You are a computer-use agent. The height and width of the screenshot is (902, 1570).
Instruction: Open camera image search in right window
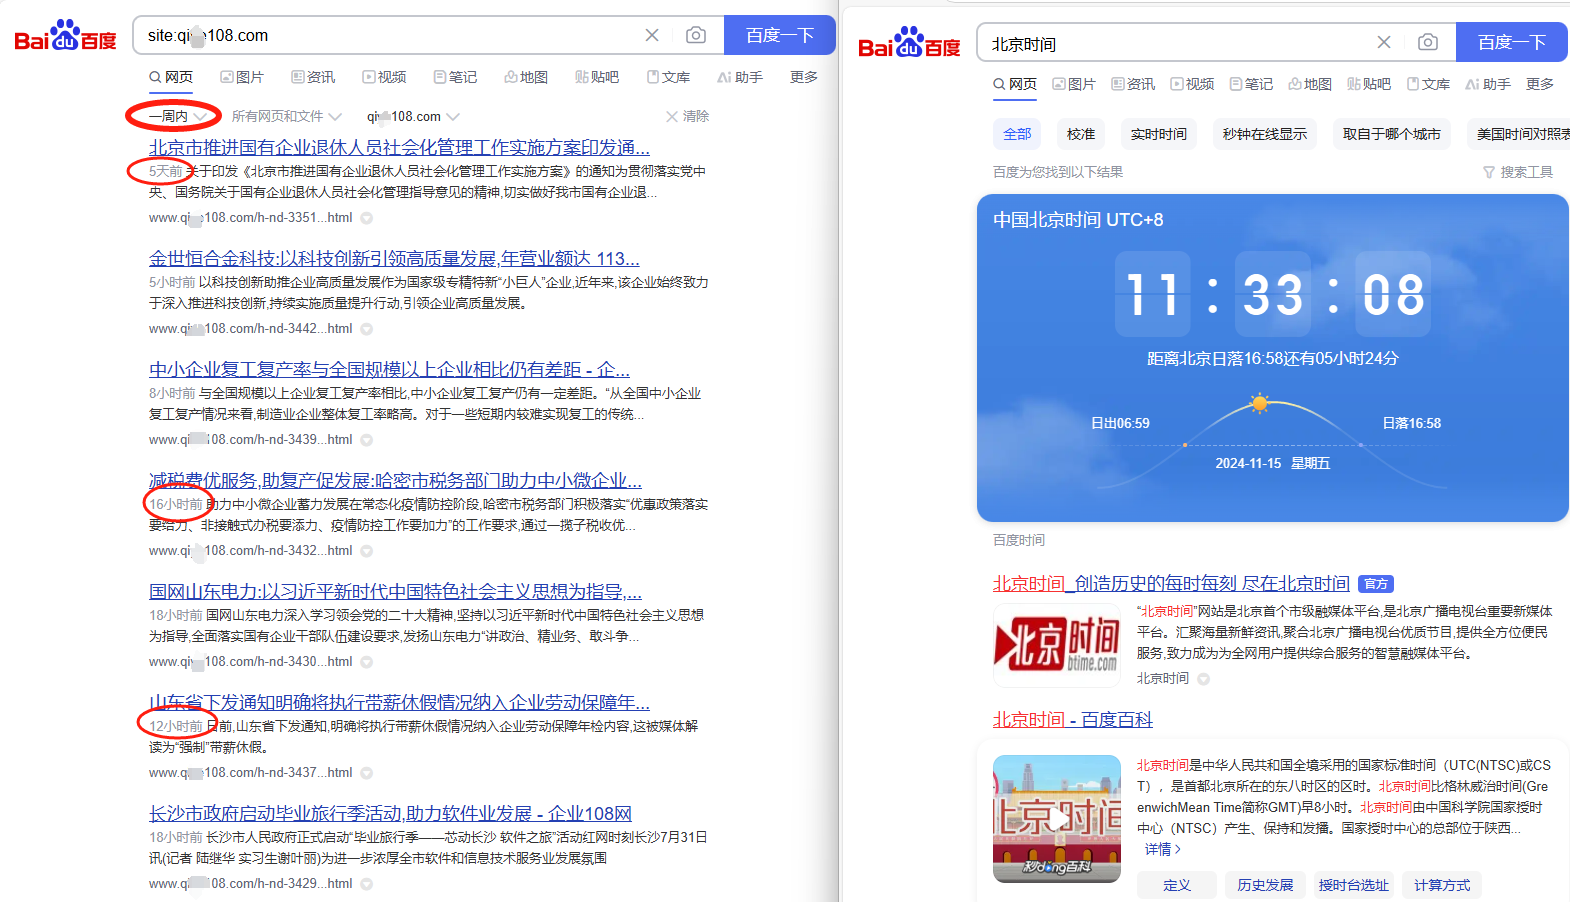[x=1428, y=42]
